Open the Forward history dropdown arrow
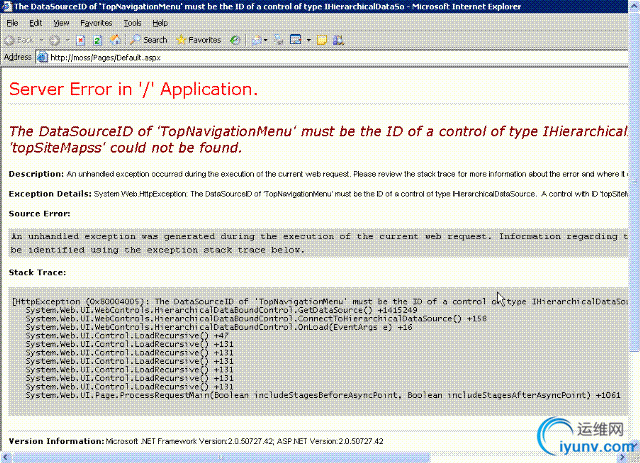Screen dimensions: 640x463 tap(67, 40)
